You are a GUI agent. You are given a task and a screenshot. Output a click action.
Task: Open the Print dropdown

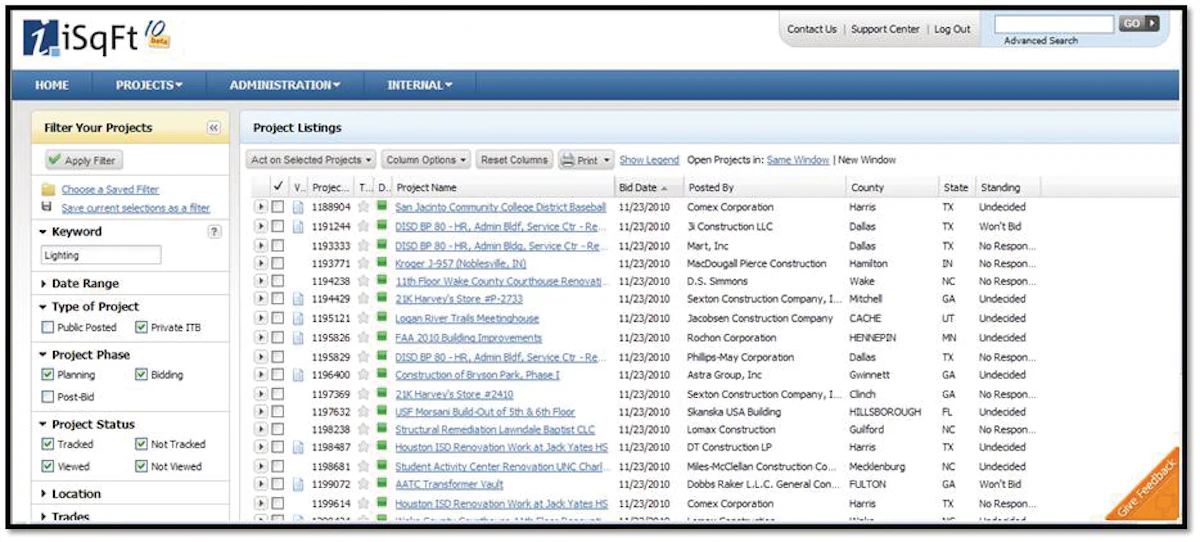coord(585,160)
